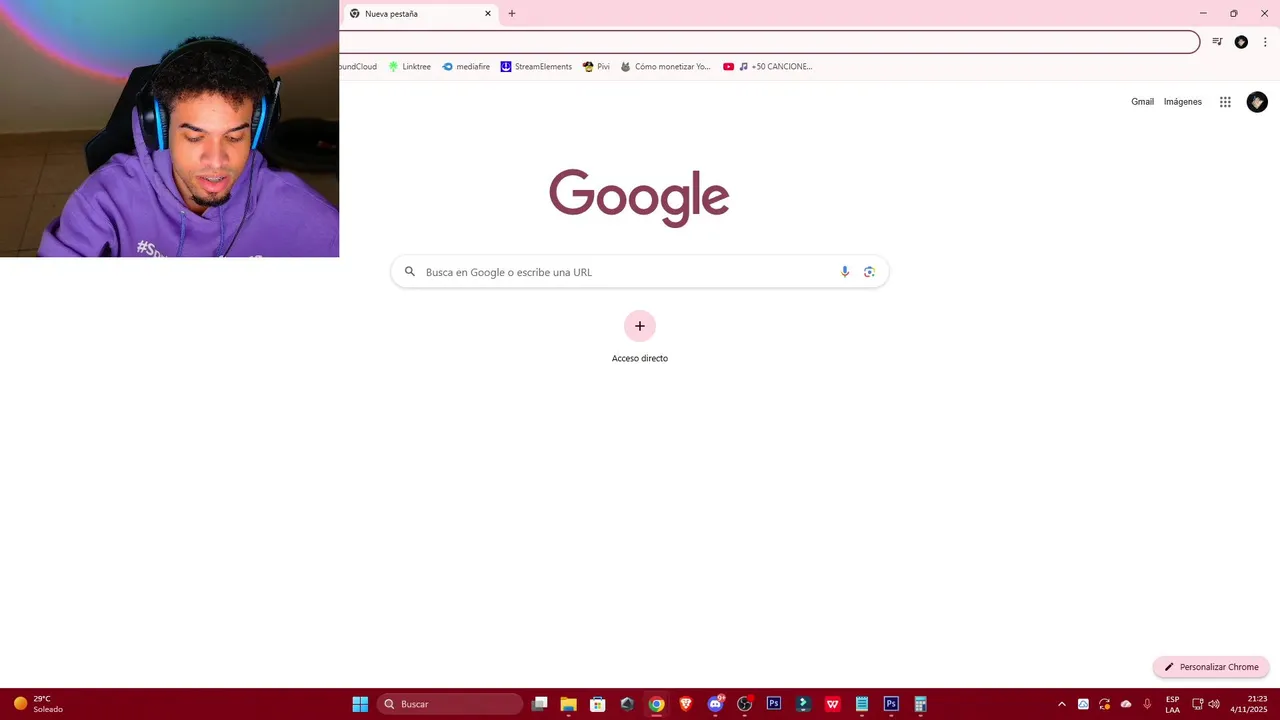The width and height of the screenshot is (1280, 720).
Task: Click blue cloud tray icon
Action: tap(1083, 704)
